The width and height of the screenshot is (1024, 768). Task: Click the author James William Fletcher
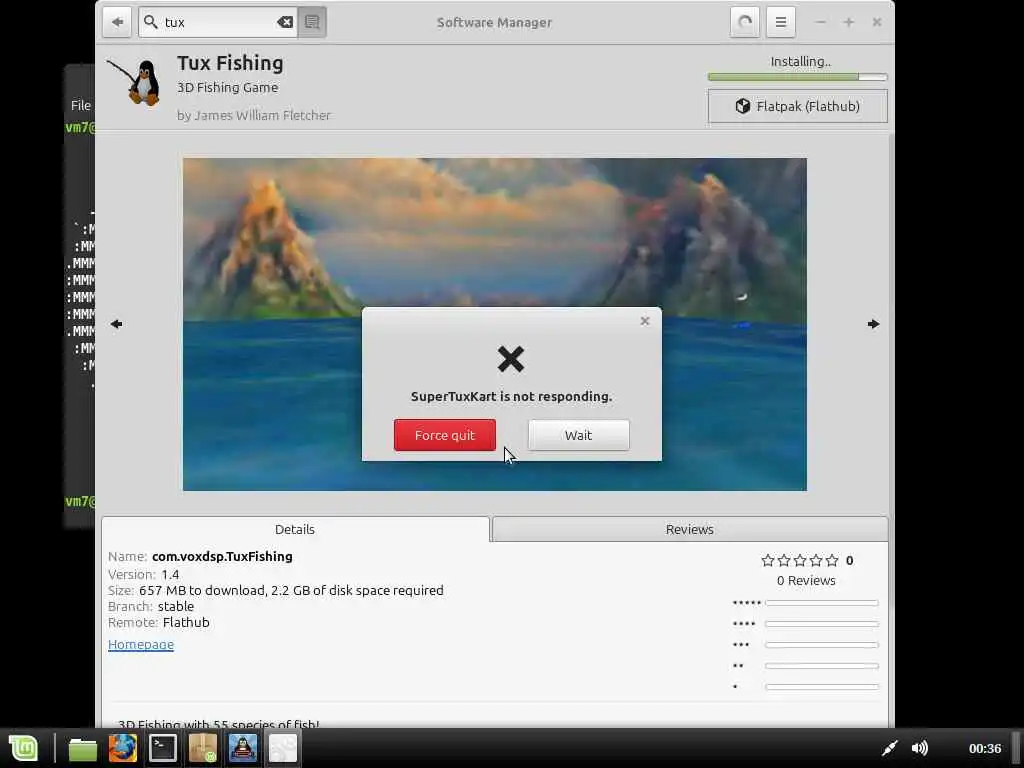pyautogui.click(x=263, y=116)
